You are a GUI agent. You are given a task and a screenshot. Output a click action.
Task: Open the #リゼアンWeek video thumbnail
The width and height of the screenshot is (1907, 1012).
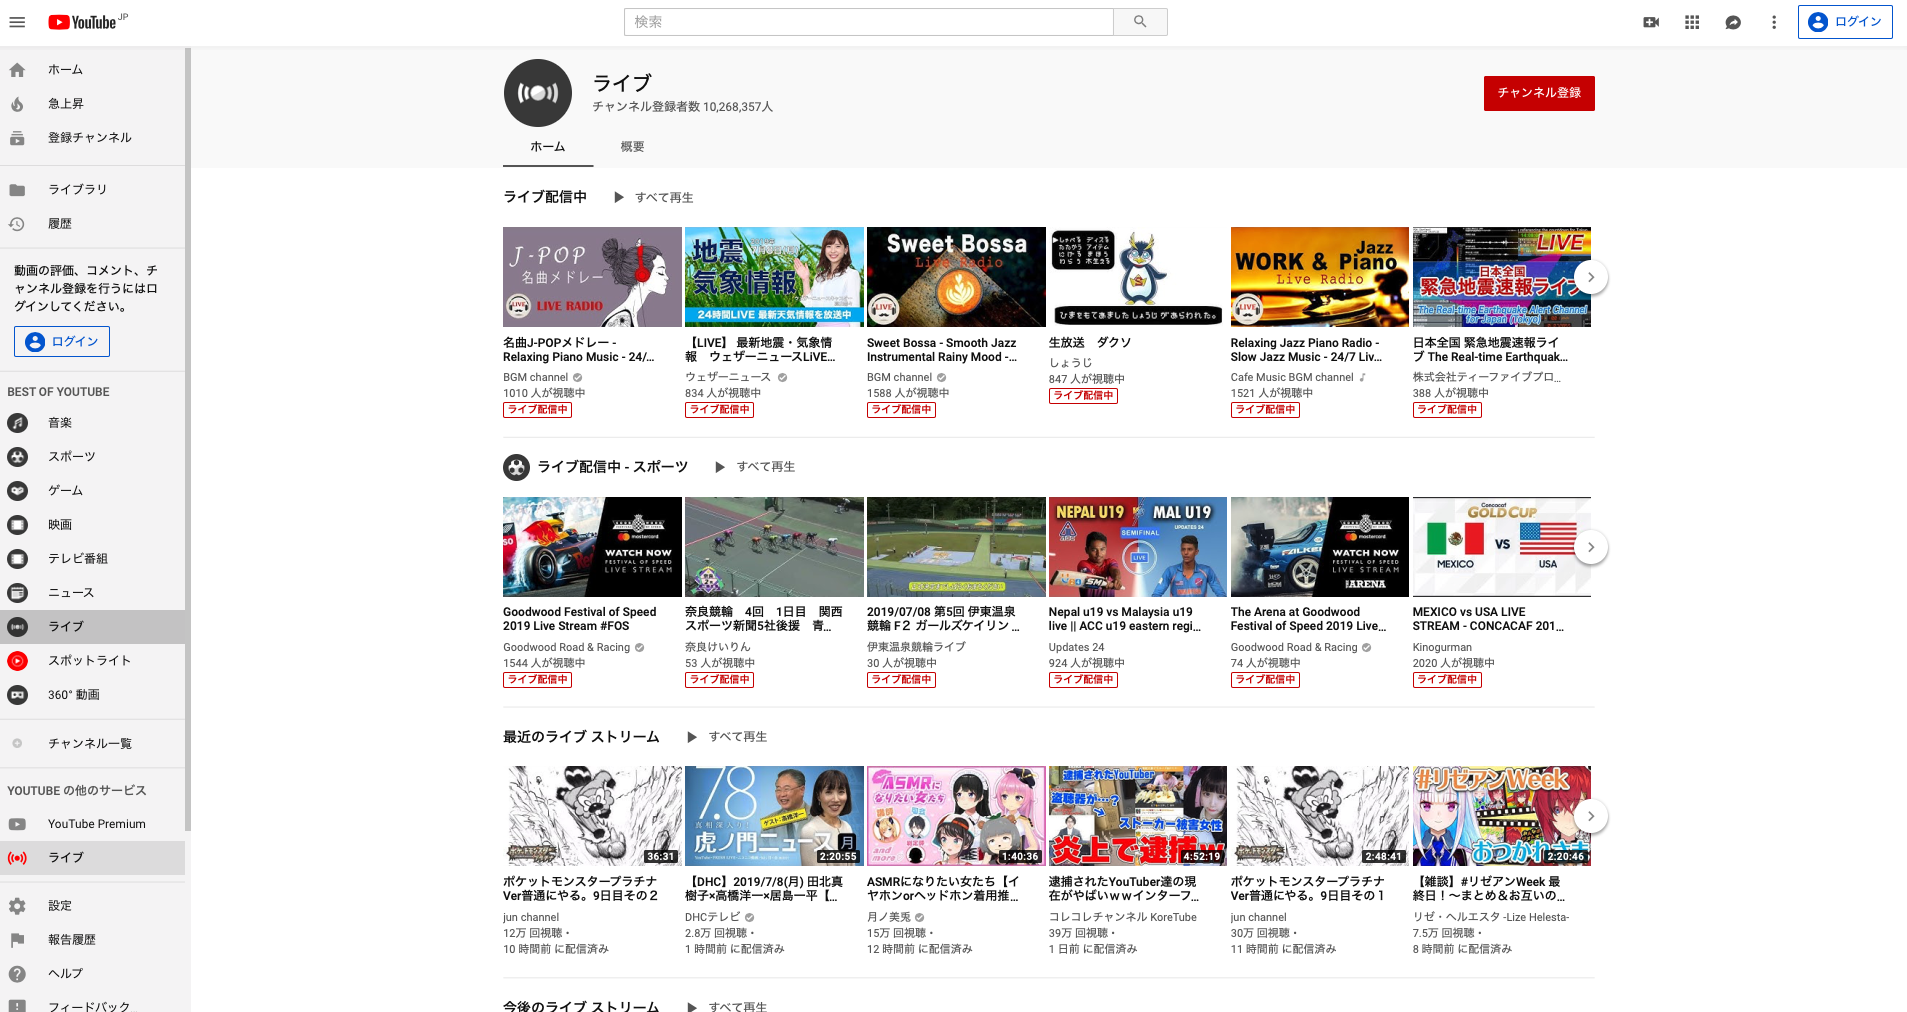tap(1502, 816)
